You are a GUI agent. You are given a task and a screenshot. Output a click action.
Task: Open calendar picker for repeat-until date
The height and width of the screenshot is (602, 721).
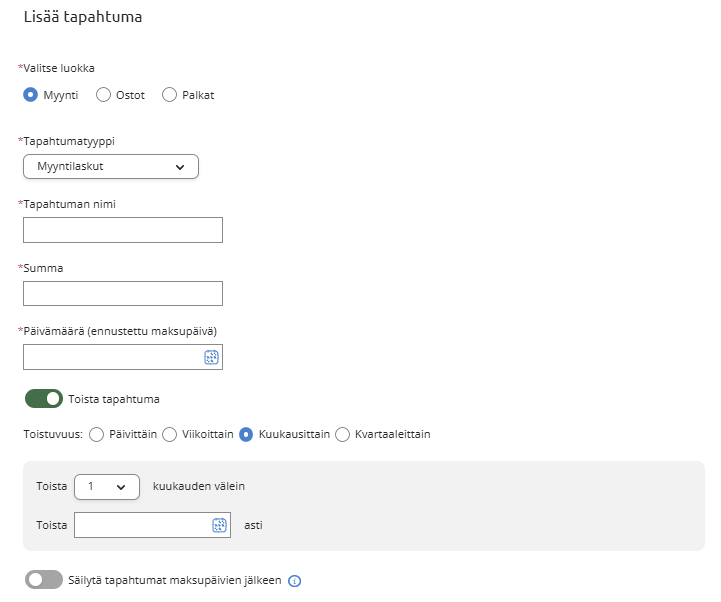pyautogui.click(x=220, y=525)
